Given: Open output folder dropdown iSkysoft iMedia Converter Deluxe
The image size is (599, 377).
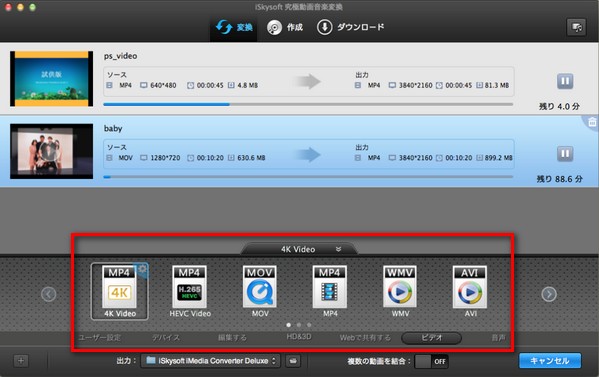Looking at the screenshot, I should tap(210, 361).
